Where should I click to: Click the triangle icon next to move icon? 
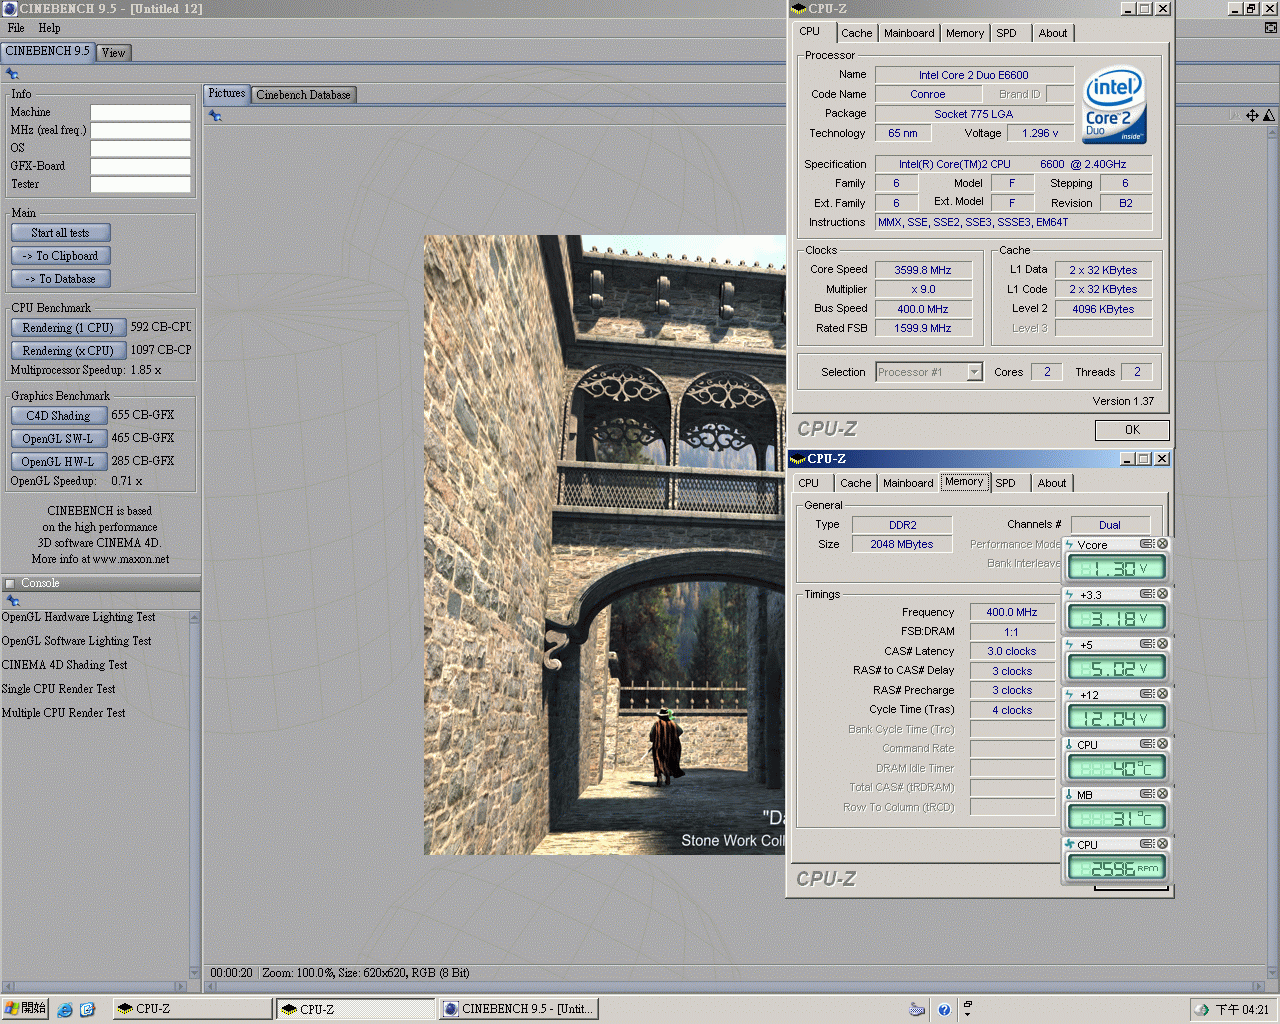(1269, 115)
